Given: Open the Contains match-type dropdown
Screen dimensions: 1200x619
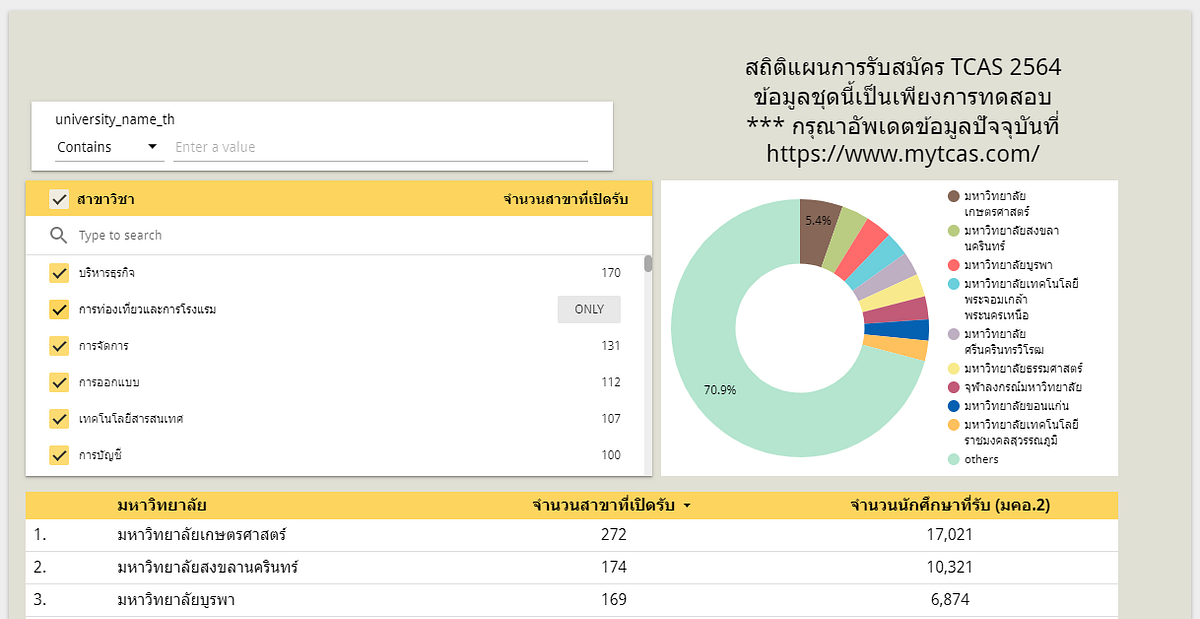Looking at the screenshot, I should pos(108,146).
